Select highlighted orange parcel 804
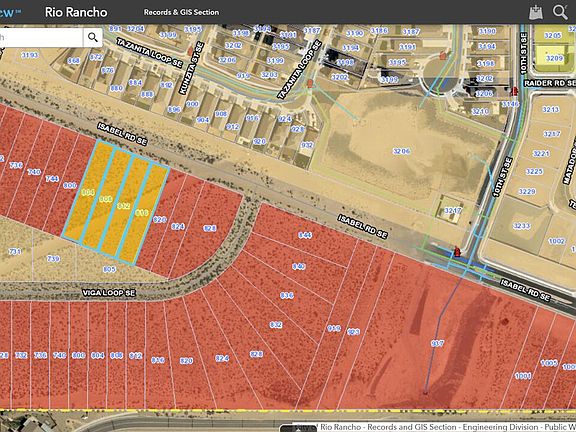This screenshot has width=576, height=432. pos(88,191)
